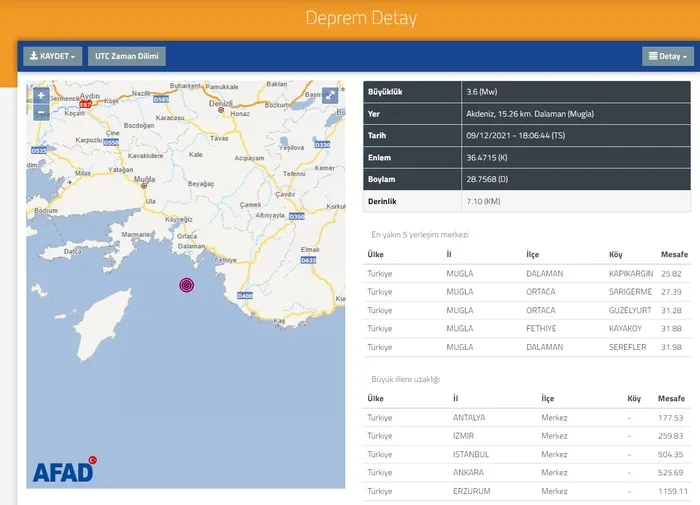Click the Köyceğiz label on the map
Viewport: 700px width, 505px height.
(x=179, y=219)
